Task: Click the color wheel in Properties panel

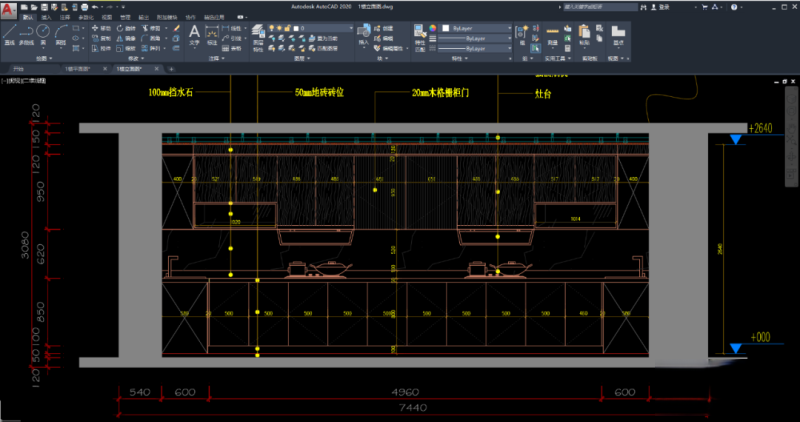Action: (434, 29)
